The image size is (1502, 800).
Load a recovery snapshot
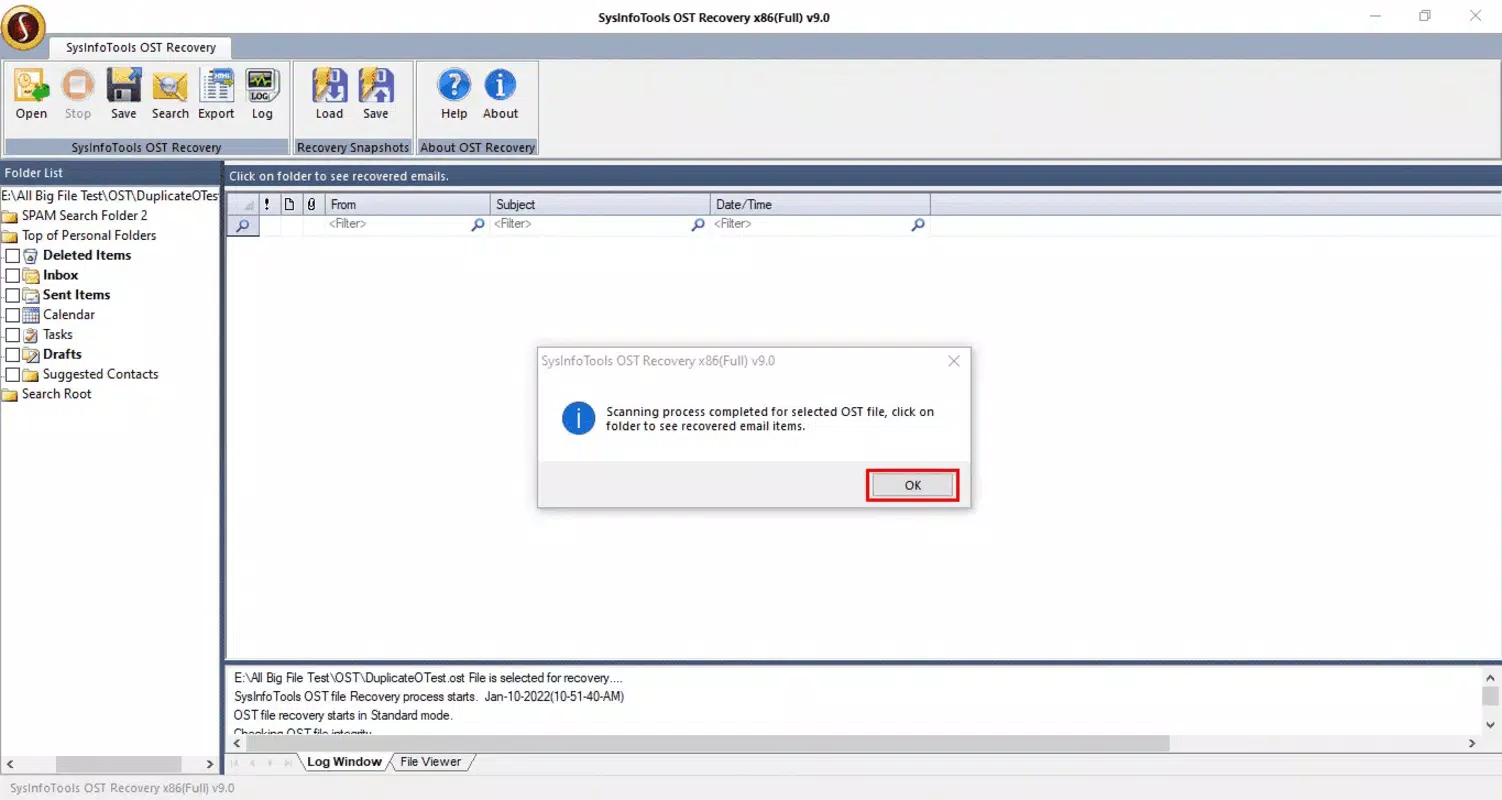pos(329,94)
